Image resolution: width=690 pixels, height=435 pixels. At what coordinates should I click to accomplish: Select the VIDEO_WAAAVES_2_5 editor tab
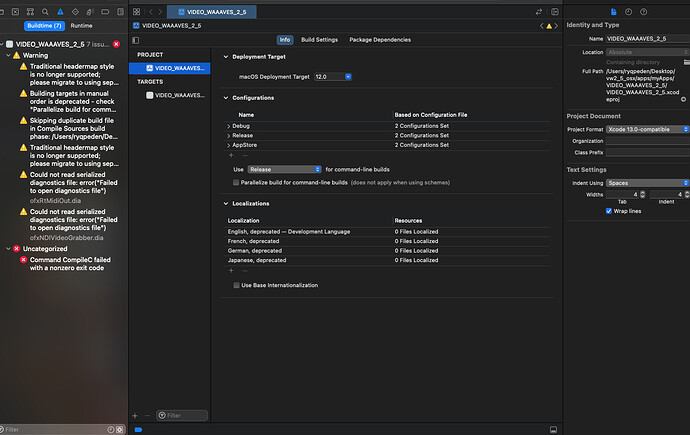[212, 12]
